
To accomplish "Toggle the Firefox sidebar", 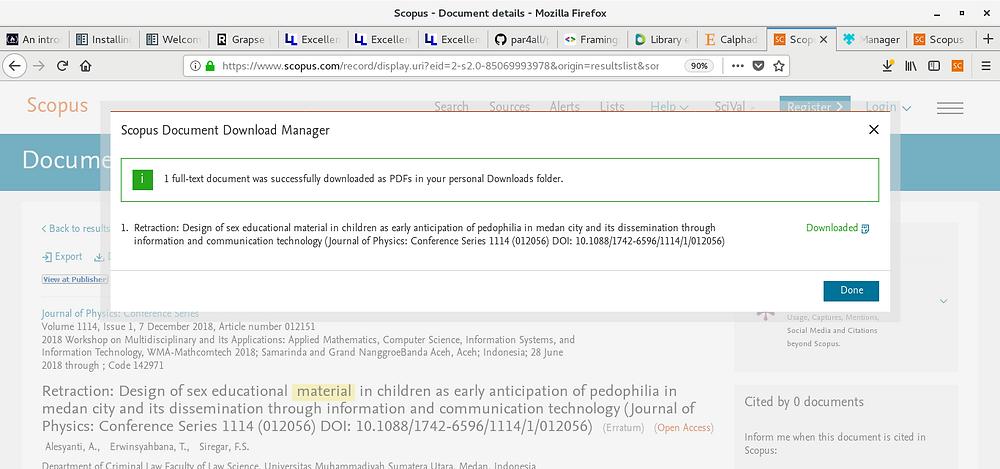I will 934,66.
